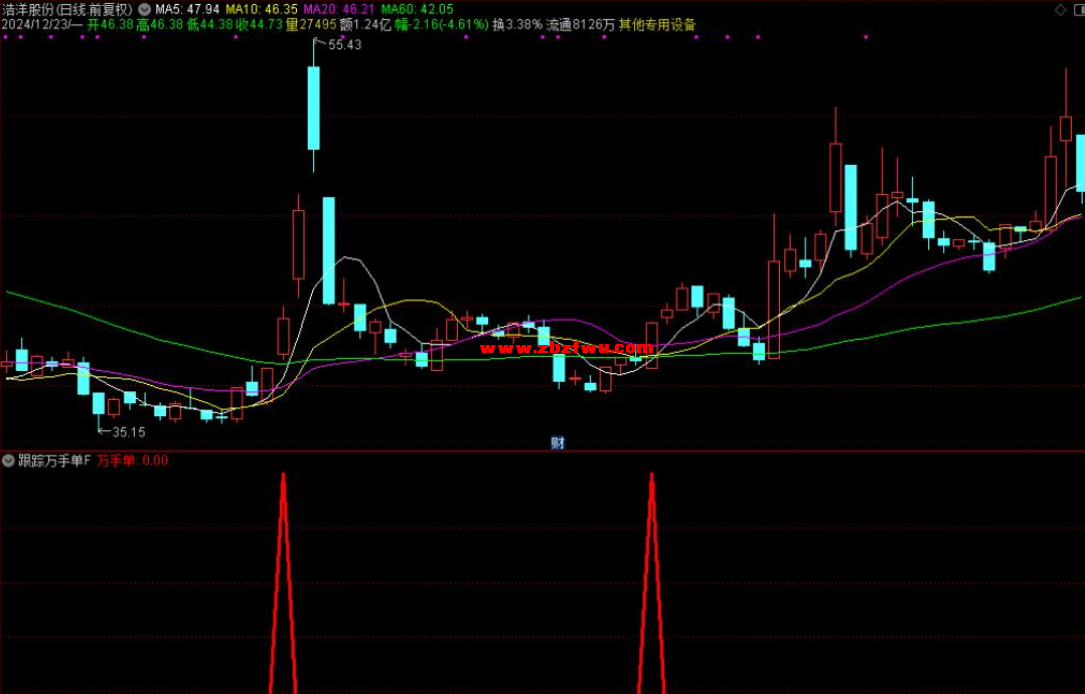Click the change 幅-2.16(-4.61%)
The height and width of the screenshot is (694, 1085).
[441, 25]
